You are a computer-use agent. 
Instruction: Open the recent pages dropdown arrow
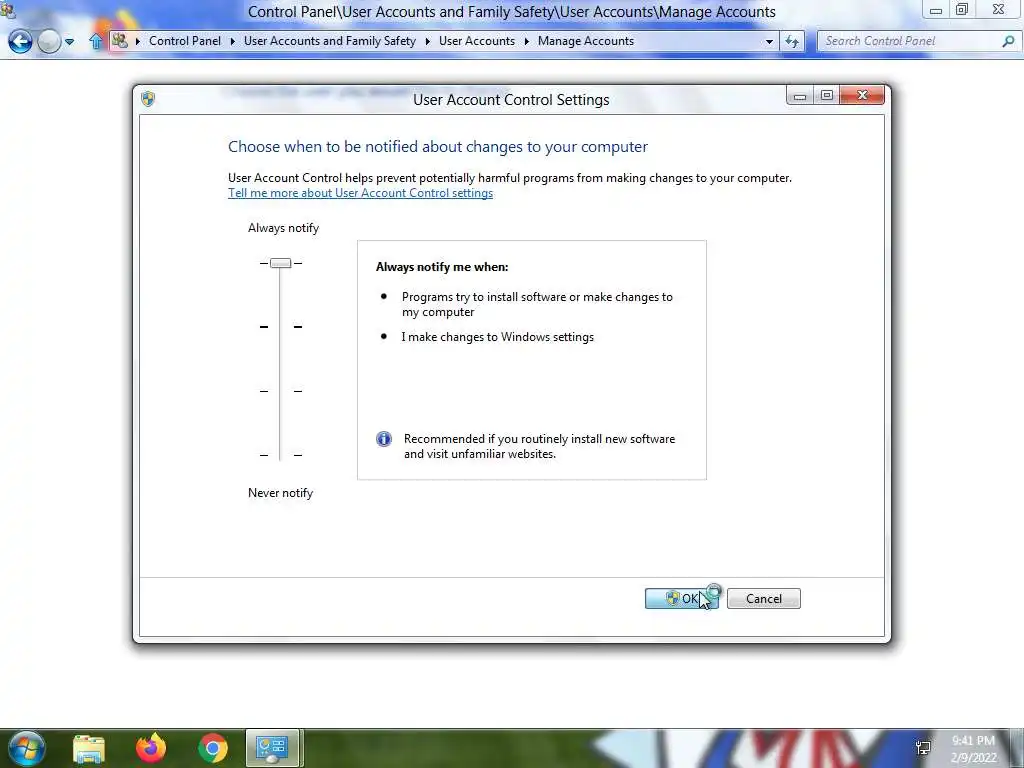click(69, 42)
